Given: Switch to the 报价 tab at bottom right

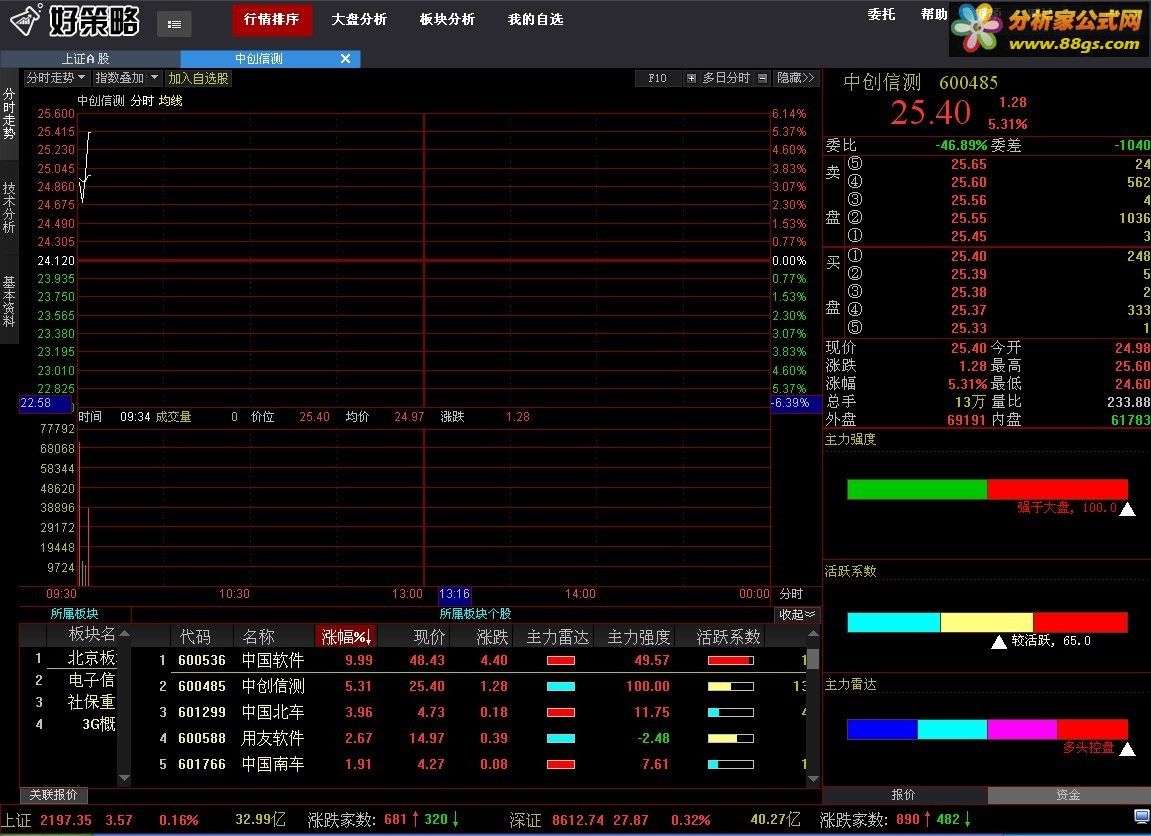Looking at the screenshot, I should click(x=904, y=795).
